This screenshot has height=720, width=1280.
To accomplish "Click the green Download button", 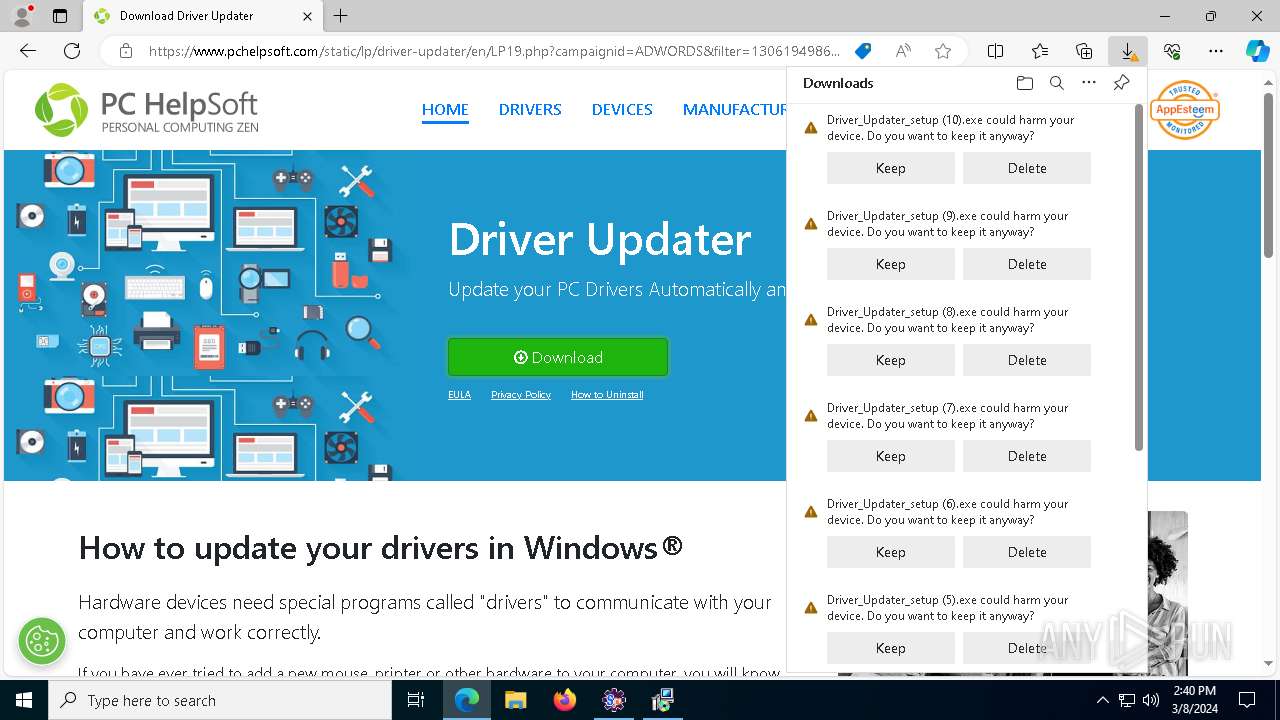I will (558, 357).
